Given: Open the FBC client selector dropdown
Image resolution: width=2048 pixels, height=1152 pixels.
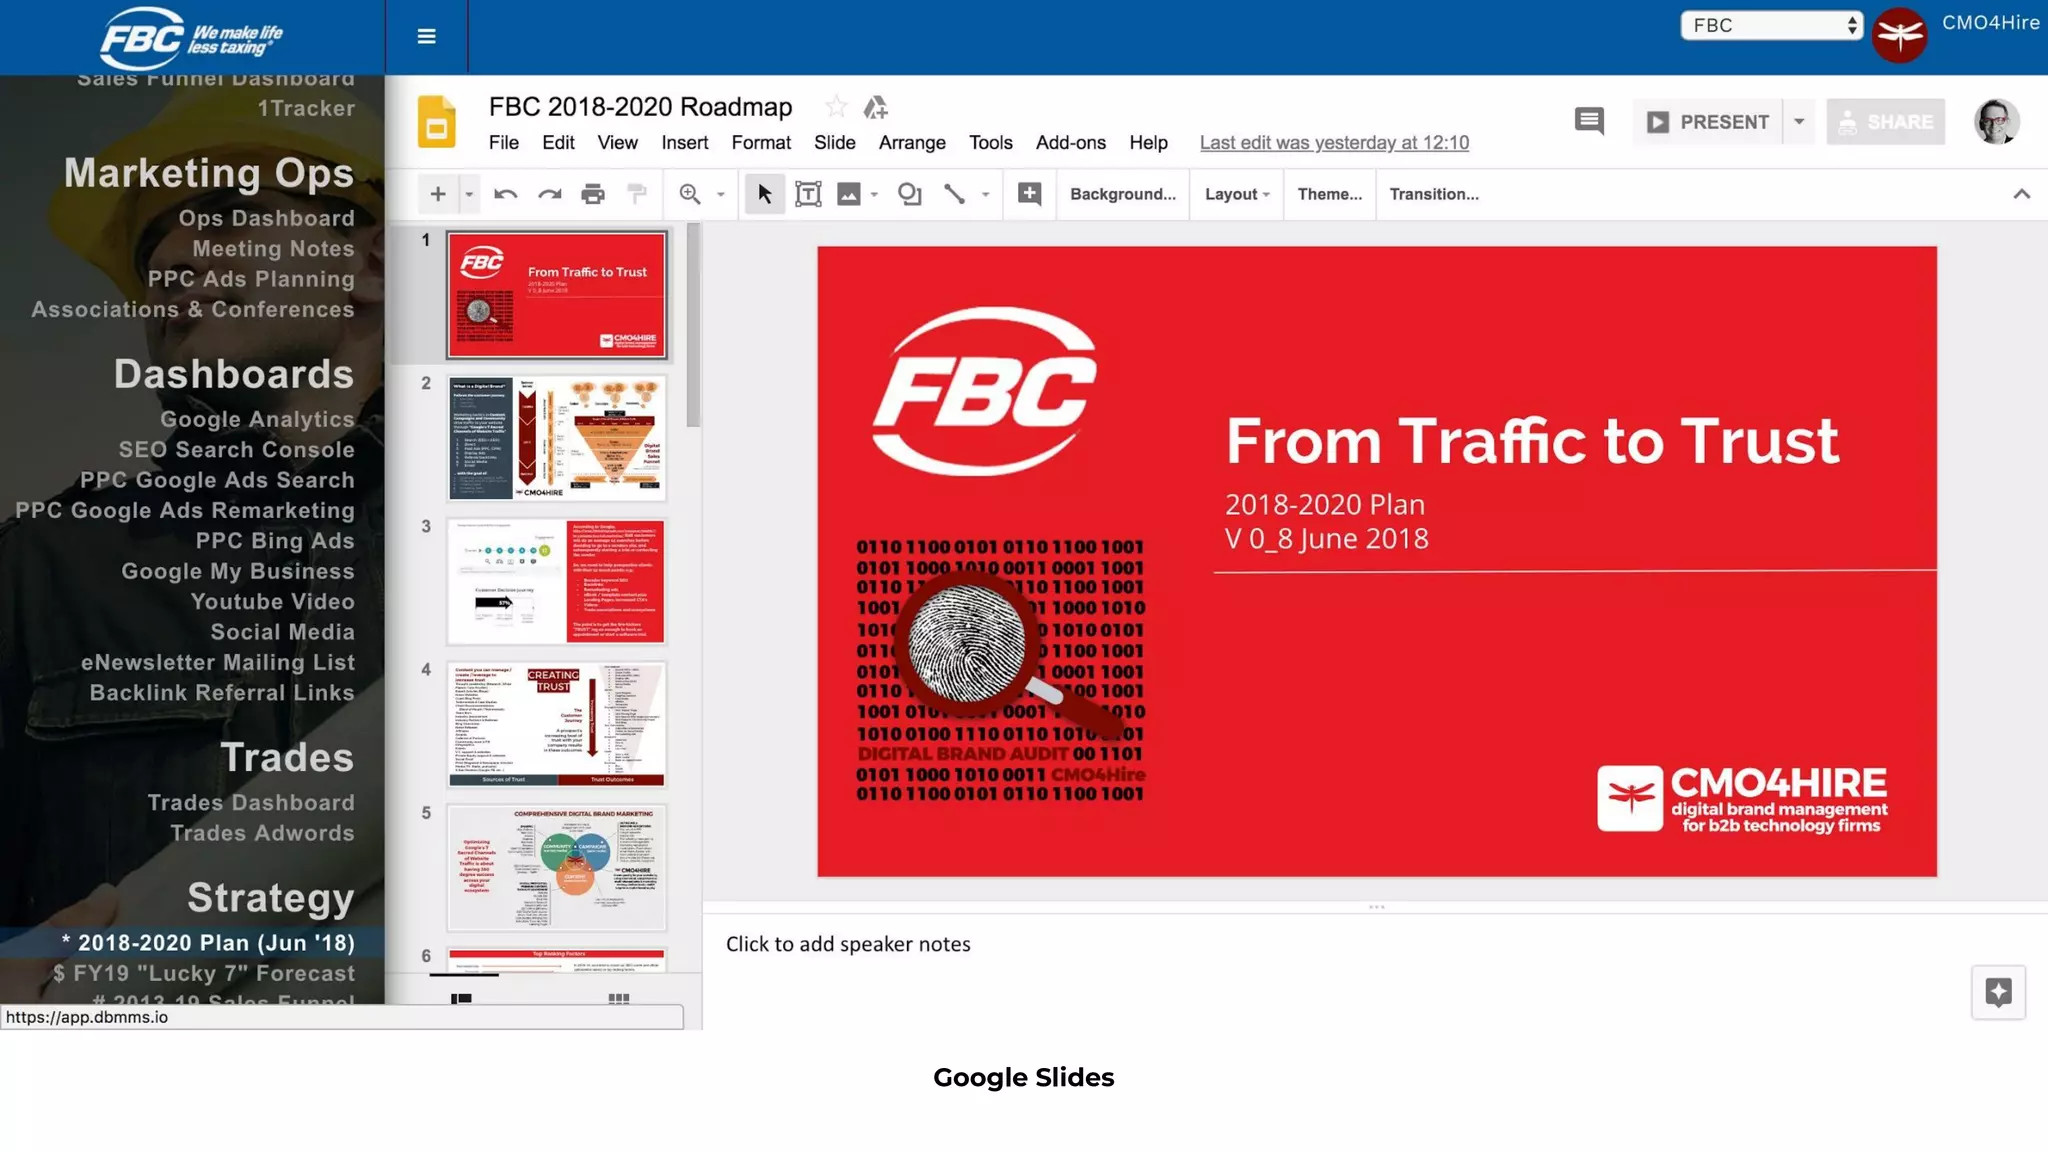Looking at the screenshot, I should [x=1771, y=25].
